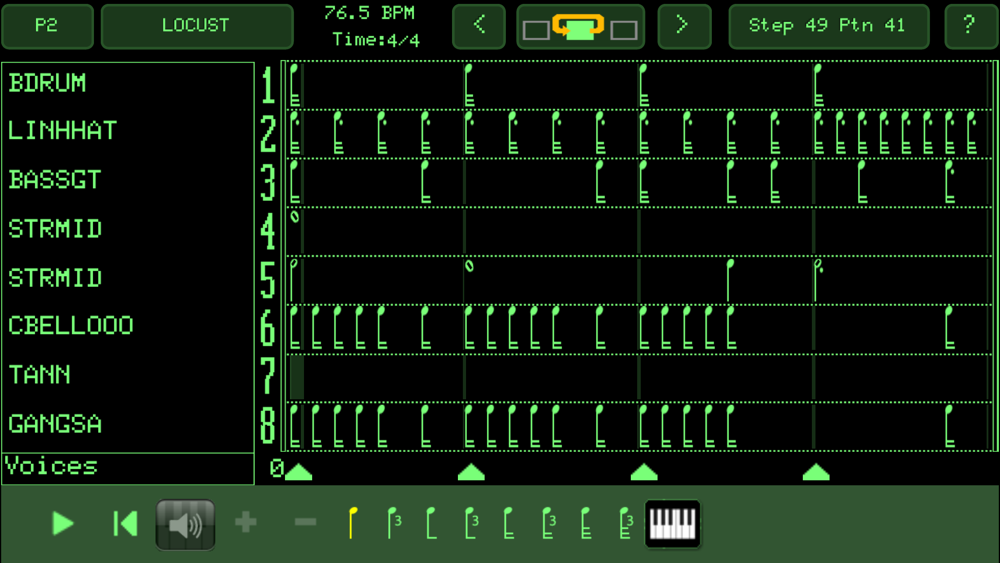Viewport: 1000px width, 563px height.
Task: Click BDRUM note on third beat
Action: click(643, 85)
